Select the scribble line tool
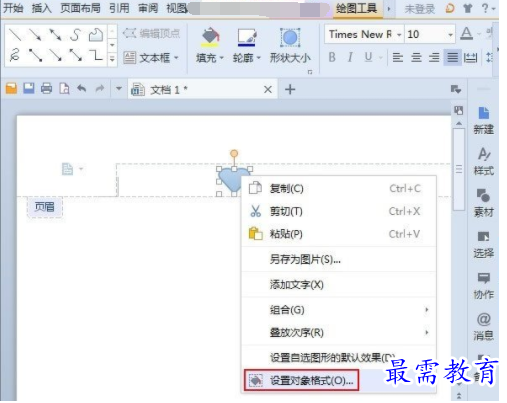 click(14, 55)
